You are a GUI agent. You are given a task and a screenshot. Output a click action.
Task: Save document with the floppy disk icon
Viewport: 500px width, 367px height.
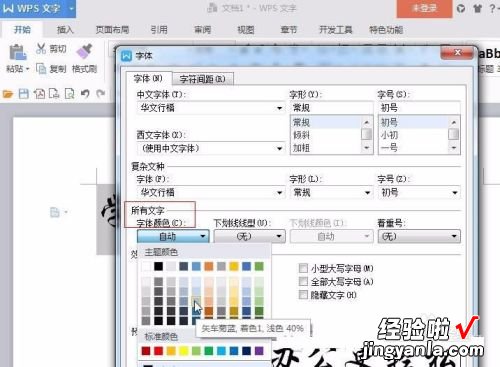click(x=23, y=94)
